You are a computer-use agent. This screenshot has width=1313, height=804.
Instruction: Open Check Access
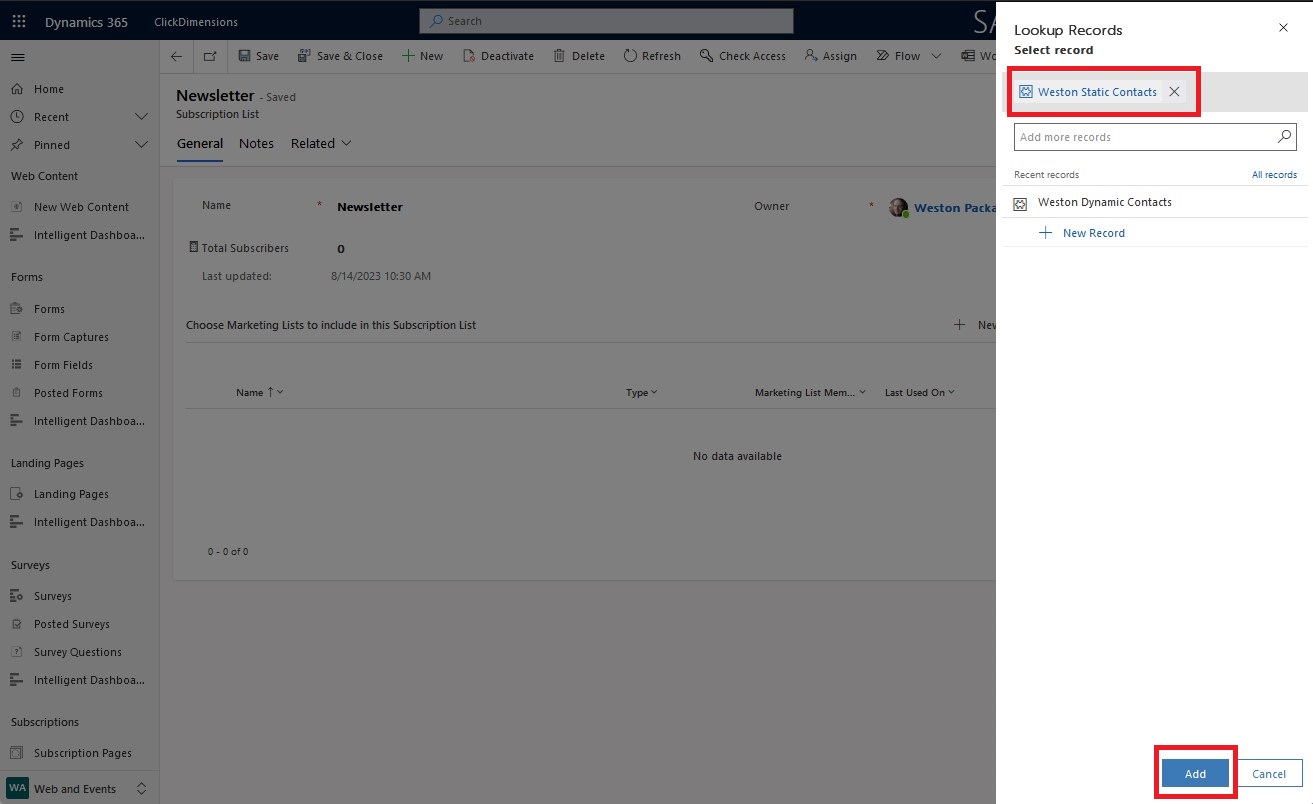click(743, 56)
